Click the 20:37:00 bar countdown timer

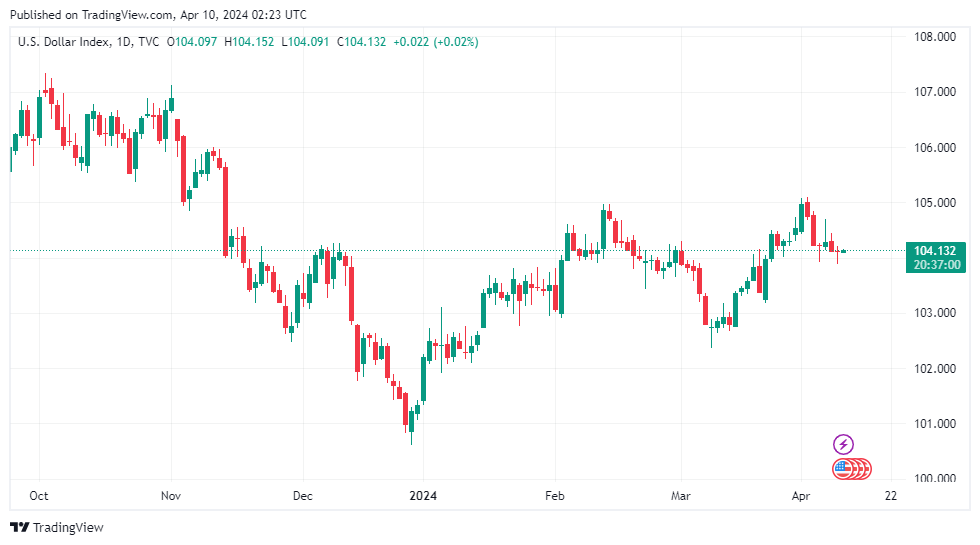tap(935, 265)
